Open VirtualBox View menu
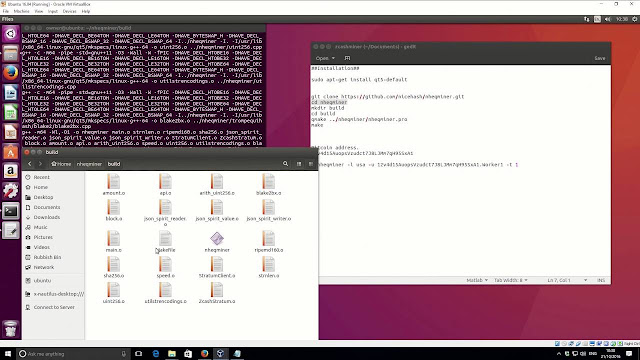The width and height of the screenshot is (640, 360). click(x=39, y=11)
